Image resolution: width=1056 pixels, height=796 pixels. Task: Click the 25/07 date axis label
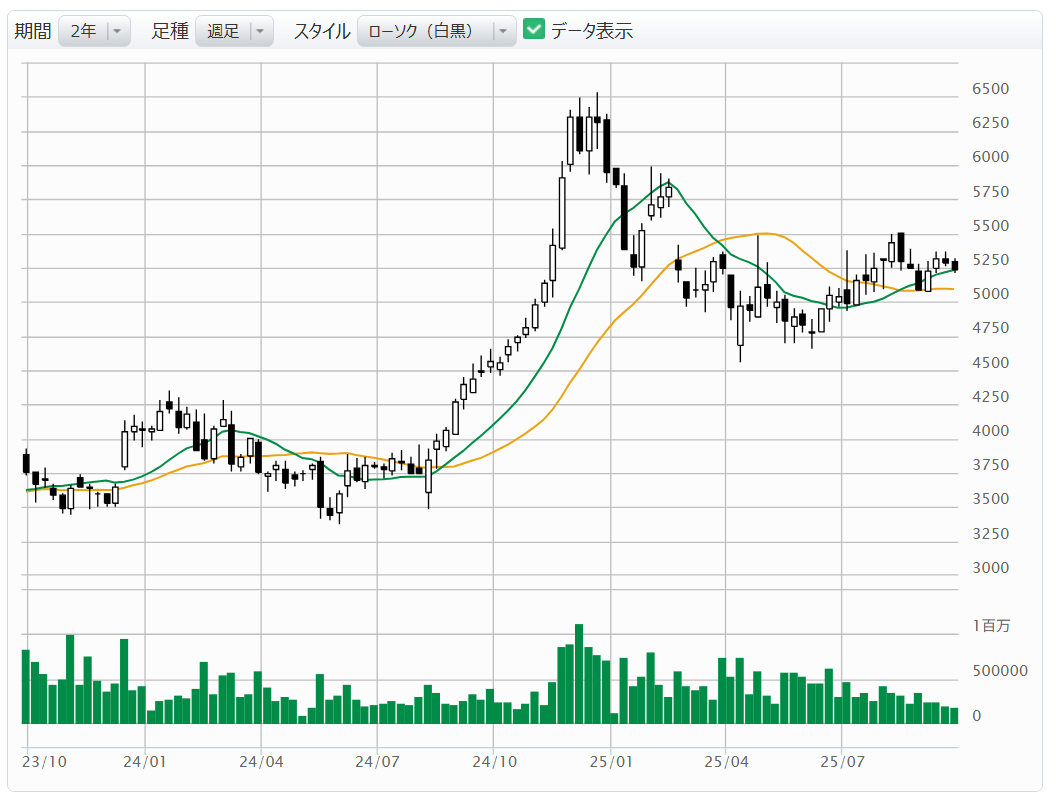842,762
